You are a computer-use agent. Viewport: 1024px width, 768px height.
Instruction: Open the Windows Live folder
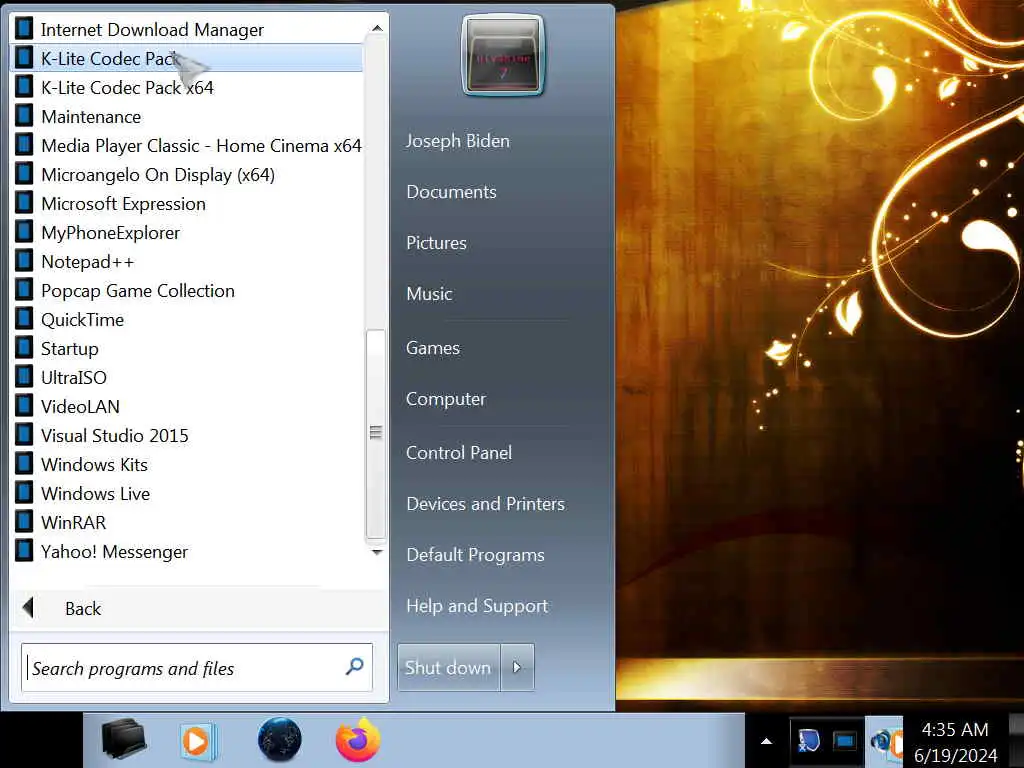[187, 494]
